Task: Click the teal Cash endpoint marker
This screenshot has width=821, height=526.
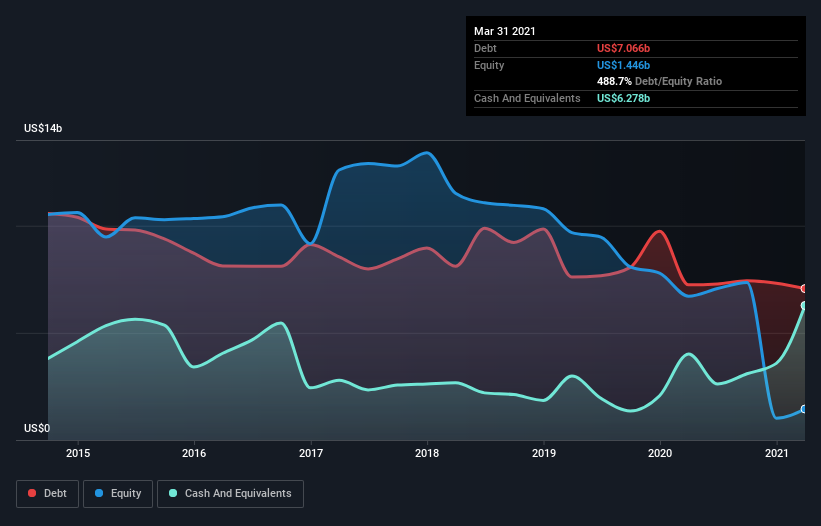Action: [804, 306]
